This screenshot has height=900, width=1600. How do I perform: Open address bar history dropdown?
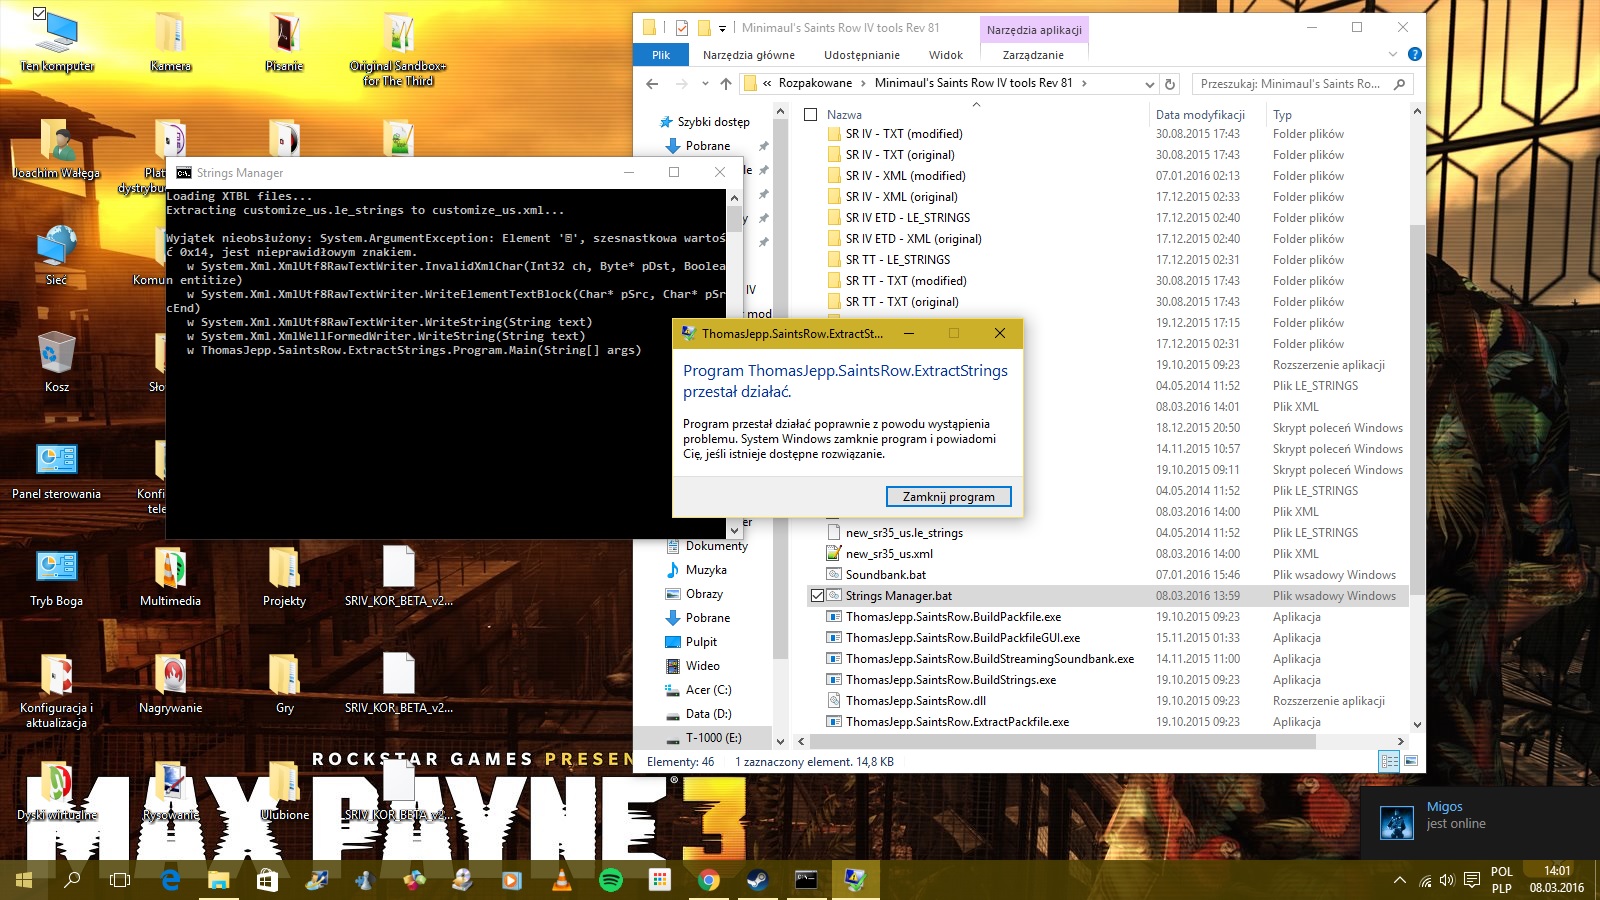(x=1149, y=84)
